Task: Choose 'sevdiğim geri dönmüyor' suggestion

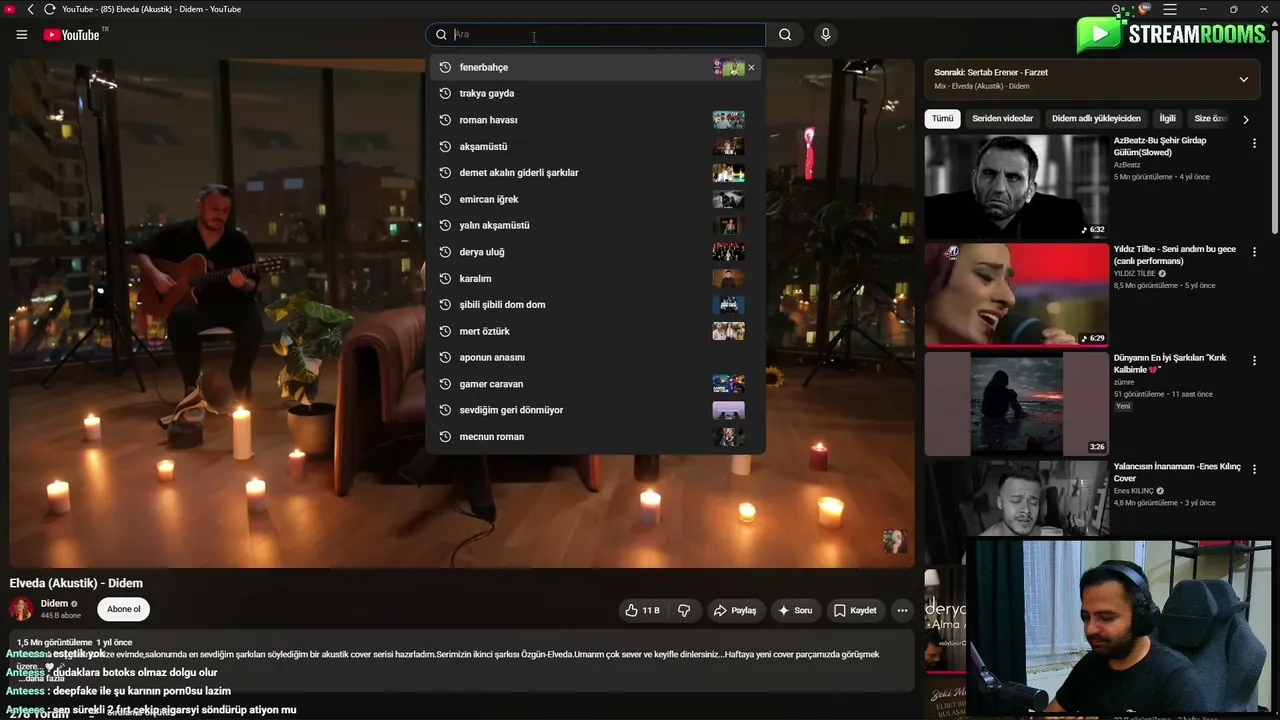Action: pyautogui.click(x=596, y=410)
